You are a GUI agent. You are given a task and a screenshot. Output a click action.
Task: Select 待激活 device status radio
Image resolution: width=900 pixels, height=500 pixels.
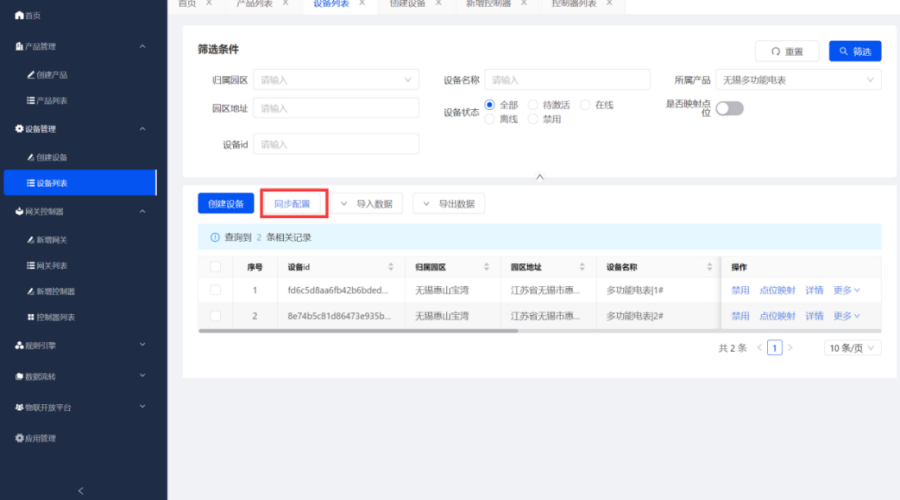click(x=533, y=104)
